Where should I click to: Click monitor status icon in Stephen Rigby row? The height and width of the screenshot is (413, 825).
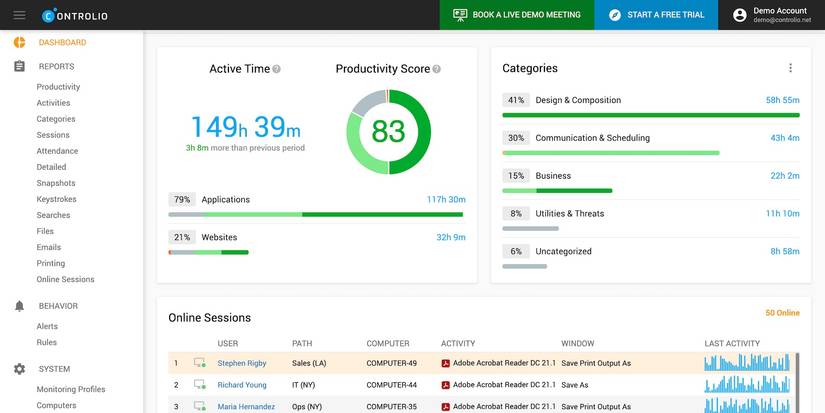click(199, 363)
